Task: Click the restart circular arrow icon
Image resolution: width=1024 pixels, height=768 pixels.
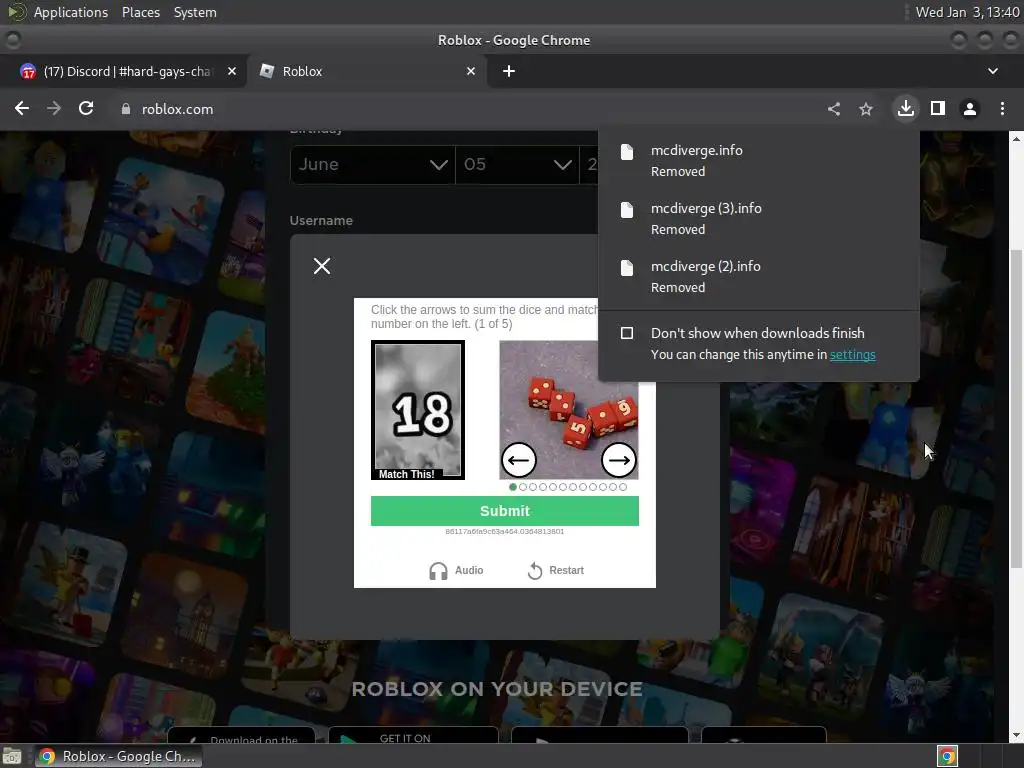Action: [535, 571]
